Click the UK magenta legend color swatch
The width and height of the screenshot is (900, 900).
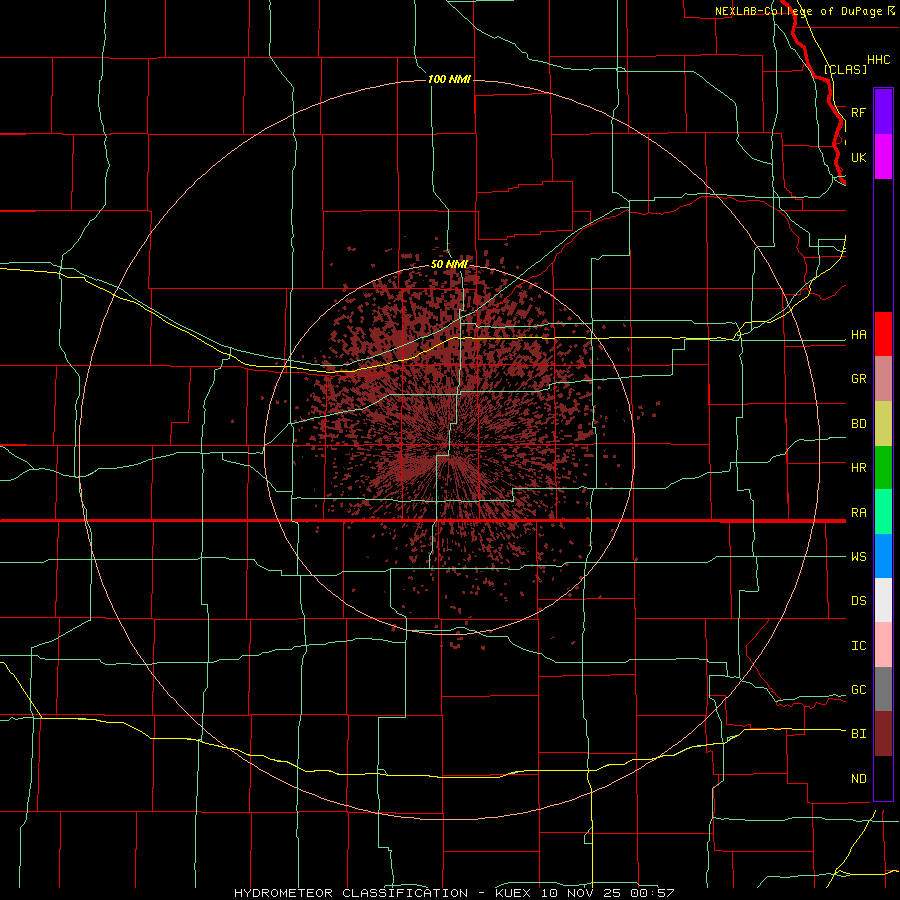[883, 157]
